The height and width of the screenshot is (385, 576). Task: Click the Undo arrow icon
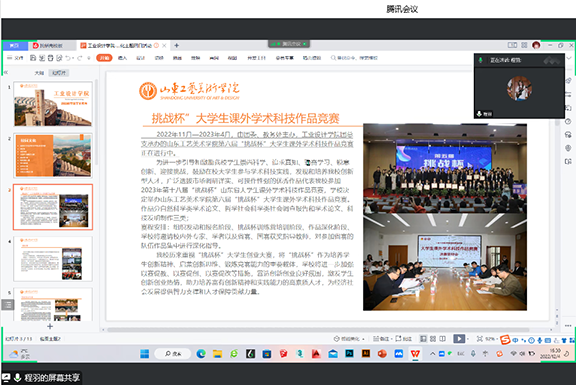(x=68, y=58)
